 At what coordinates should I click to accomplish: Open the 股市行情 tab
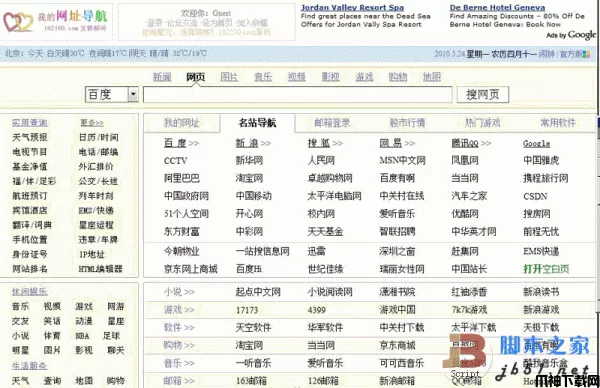tap(407, 123)
